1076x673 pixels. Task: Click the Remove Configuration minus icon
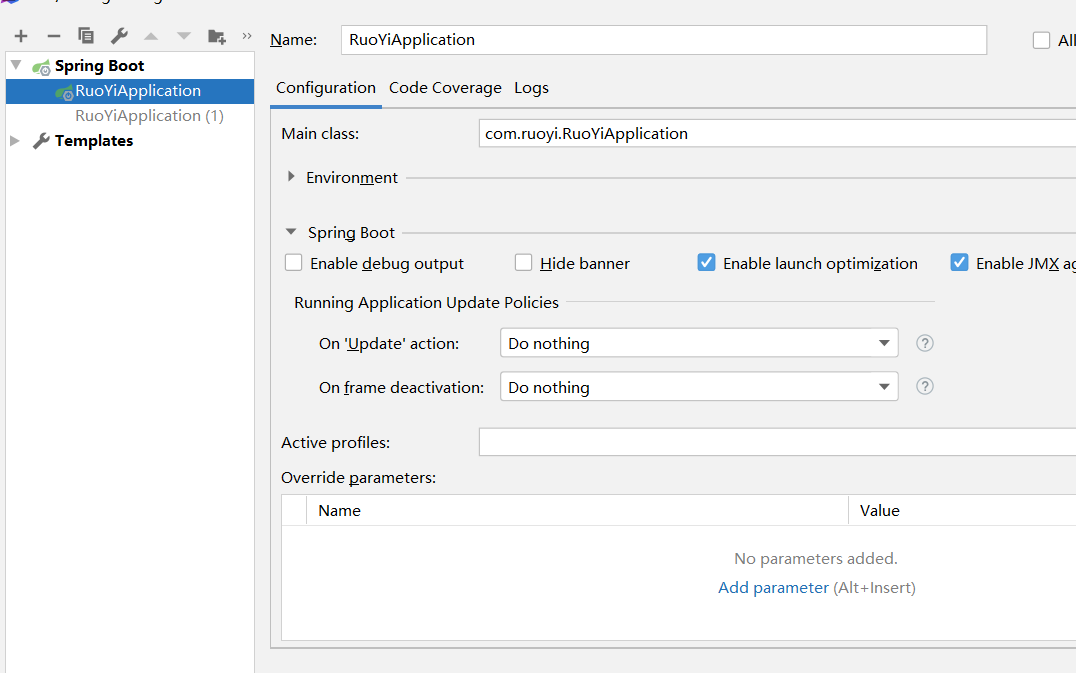54,36
